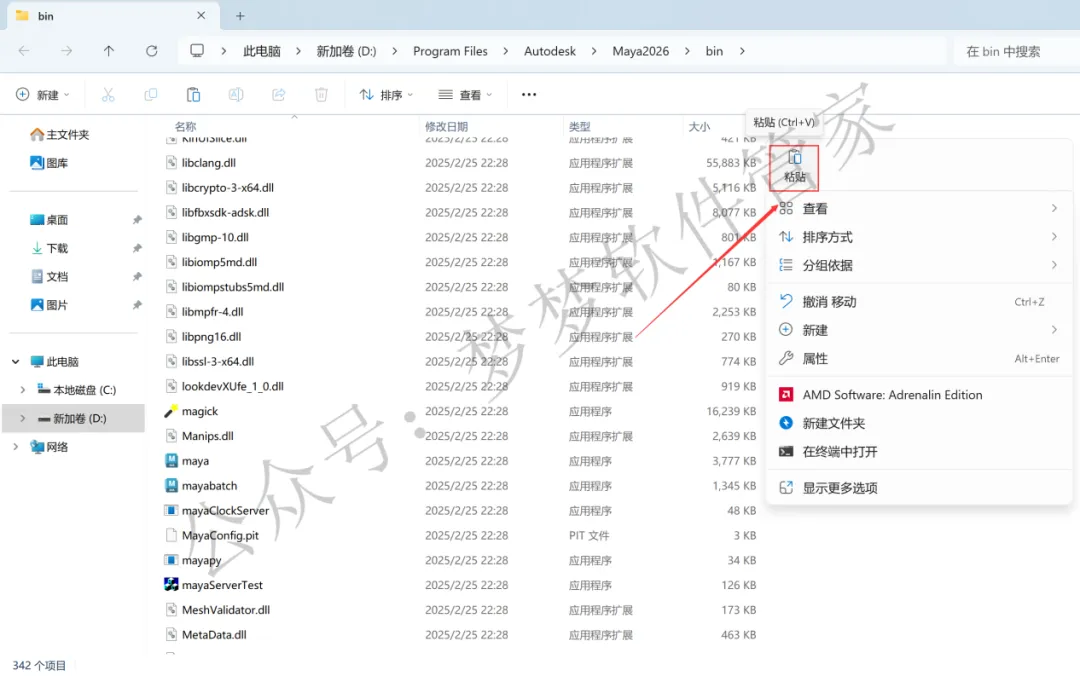The width and height of the screenshot is (1080, 676).
Task: Click the Delete trash toolbar icon
Action: click(321, 94)
